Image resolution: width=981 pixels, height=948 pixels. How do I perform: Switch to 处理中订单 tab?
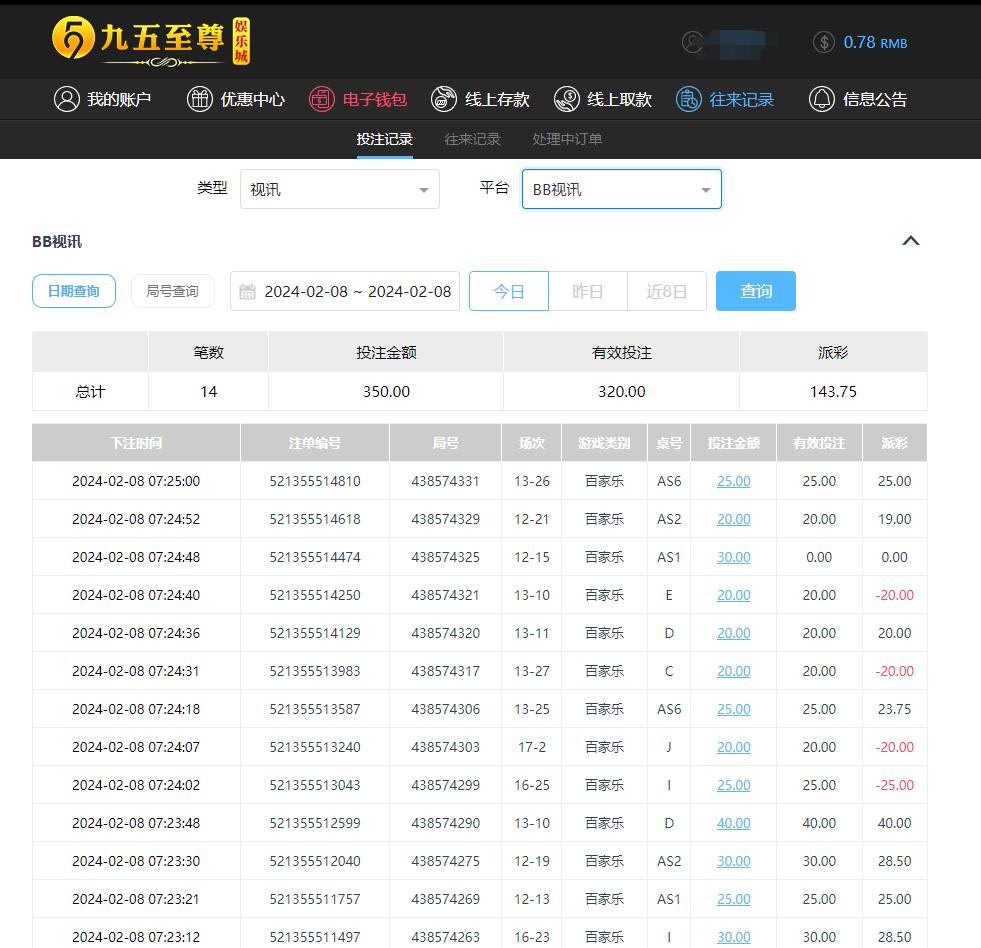(x=567, y=139)
